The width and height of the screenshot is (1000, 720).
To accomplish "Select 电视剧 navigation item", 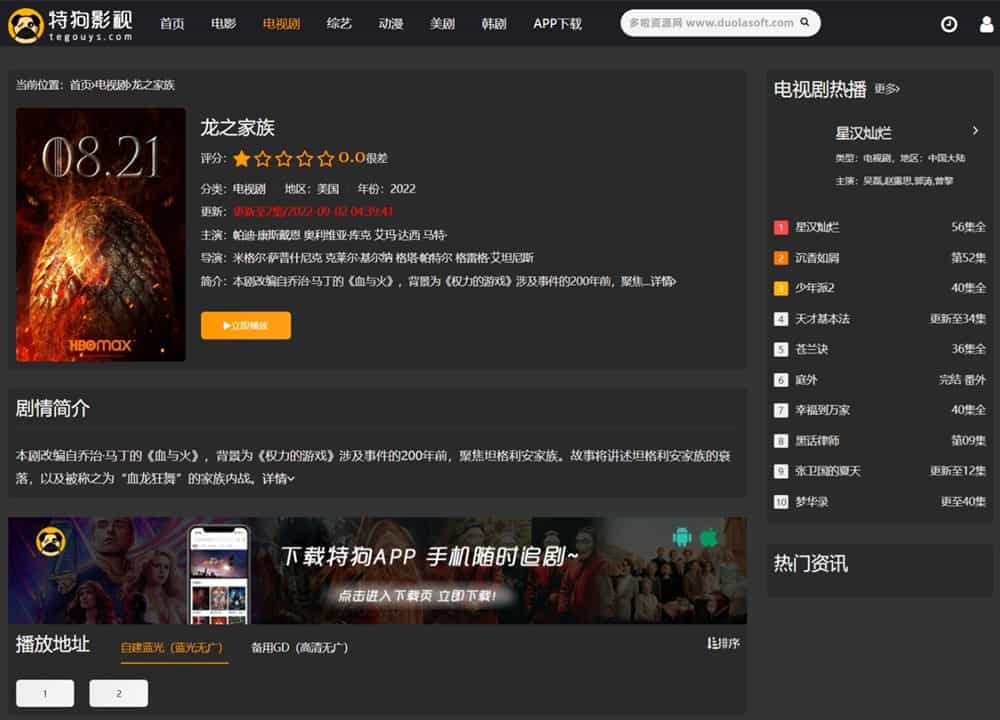I will point(281,24).
